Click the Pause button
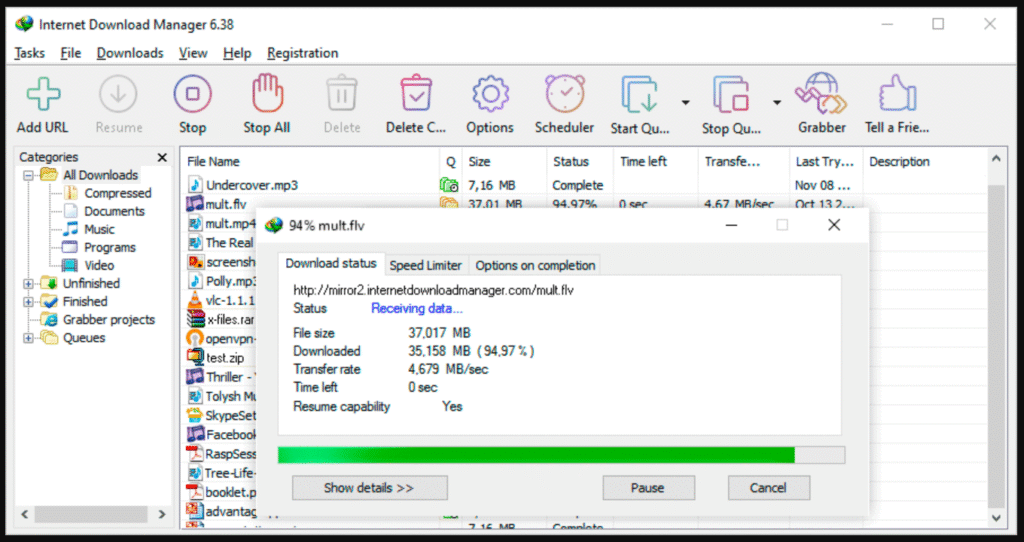Viewport: 1024px width, 542px height. pos(647,488)
